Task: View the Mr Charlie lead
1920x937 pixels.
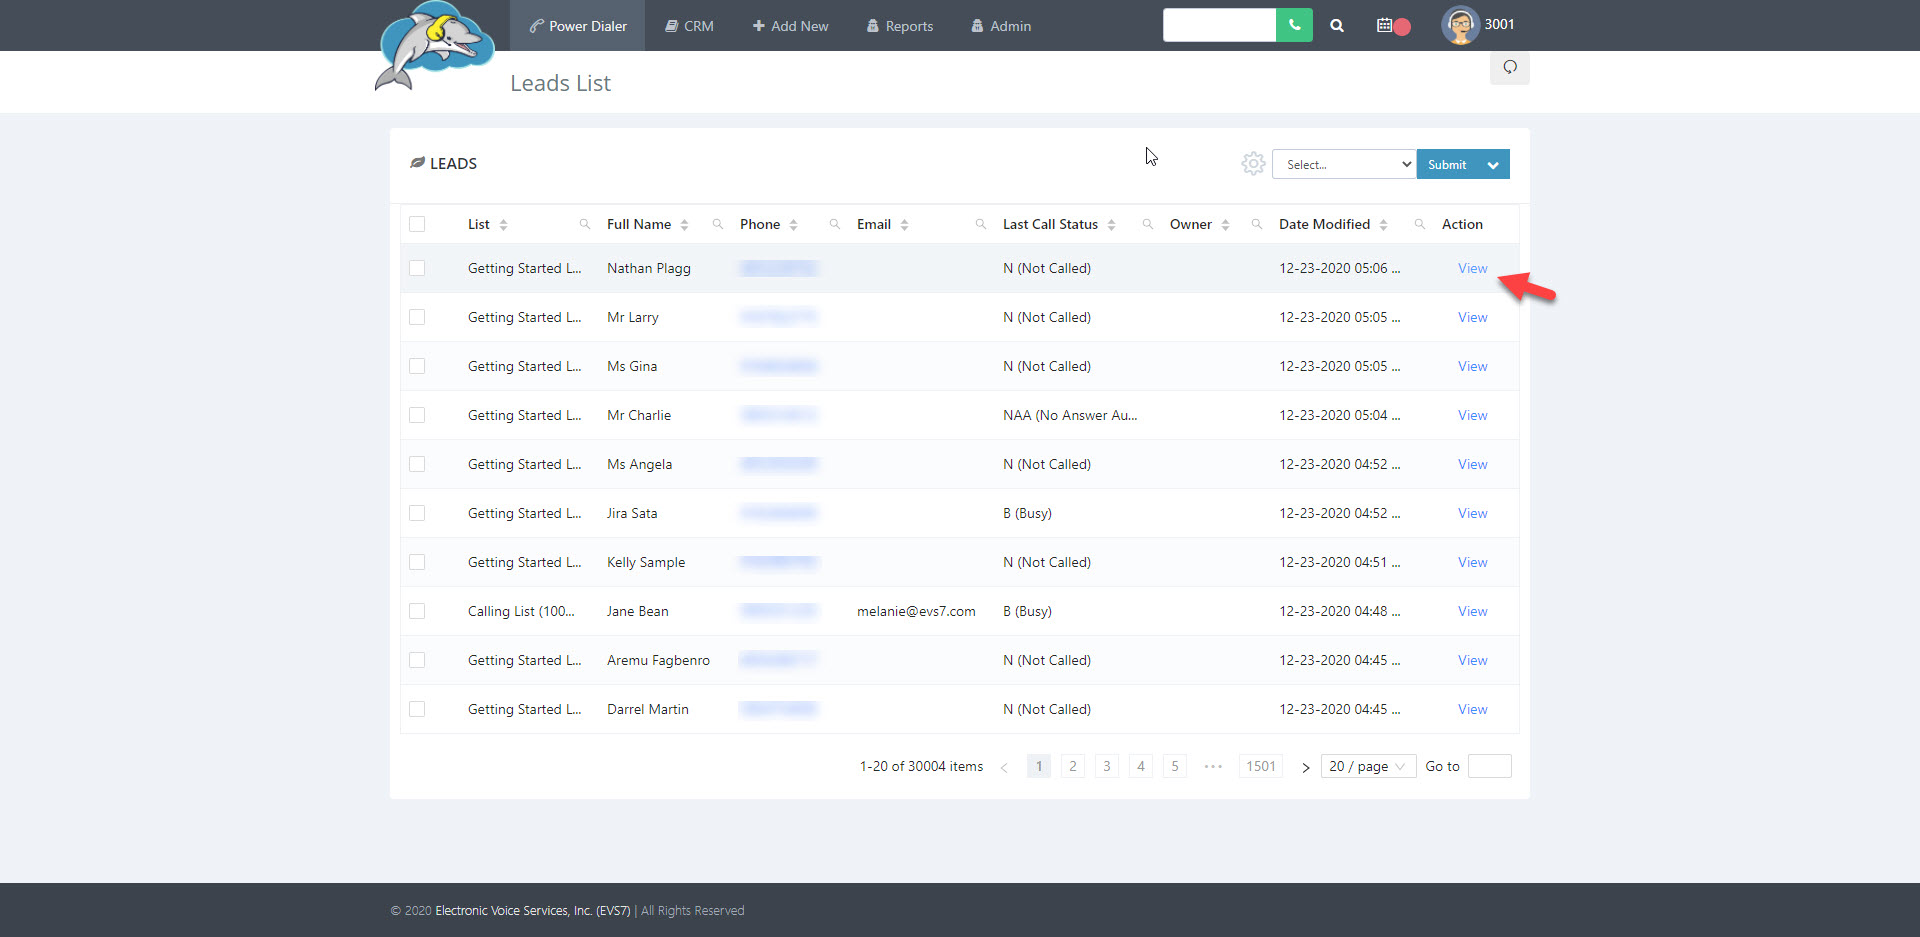Action: click(x=1472, y=415)
